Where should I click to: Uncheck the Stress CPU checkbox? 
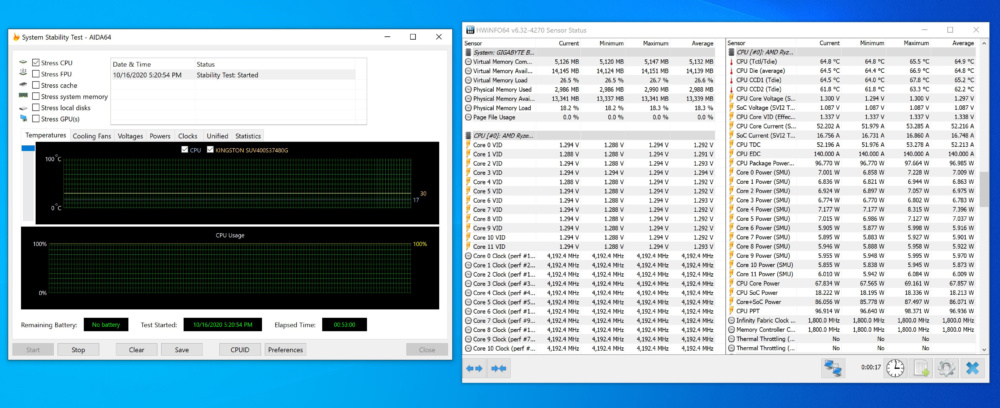pos(36,62)
